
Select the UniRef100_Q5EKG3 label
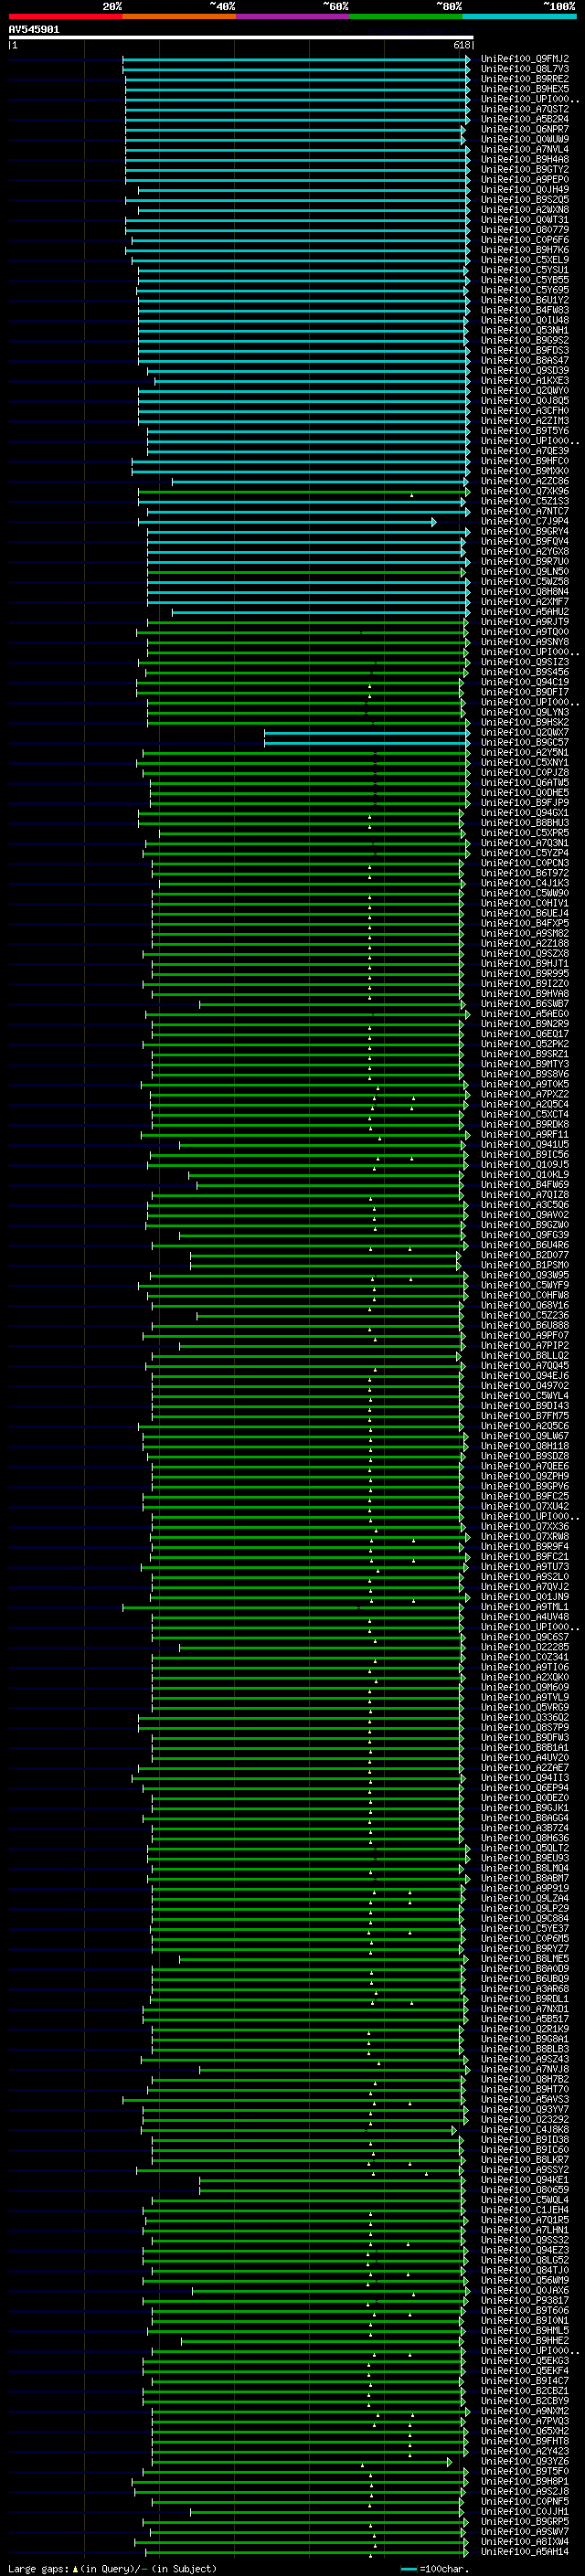tap(525, 2361)
